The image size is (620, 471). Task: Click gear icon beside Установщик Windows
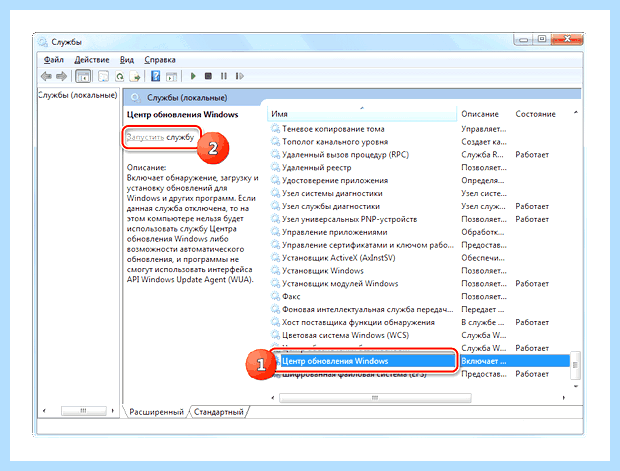275,270
